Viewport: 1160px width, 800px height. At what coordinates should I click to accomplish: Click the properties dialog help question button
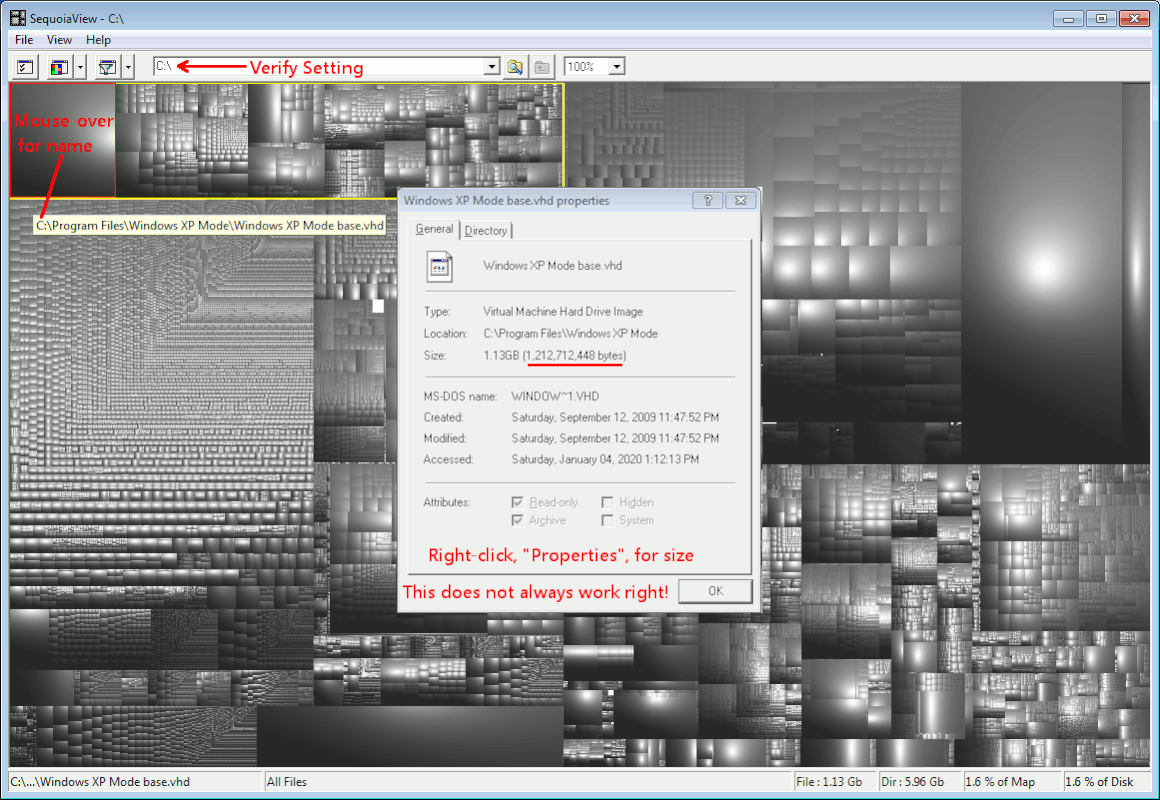tap(708, 201)
